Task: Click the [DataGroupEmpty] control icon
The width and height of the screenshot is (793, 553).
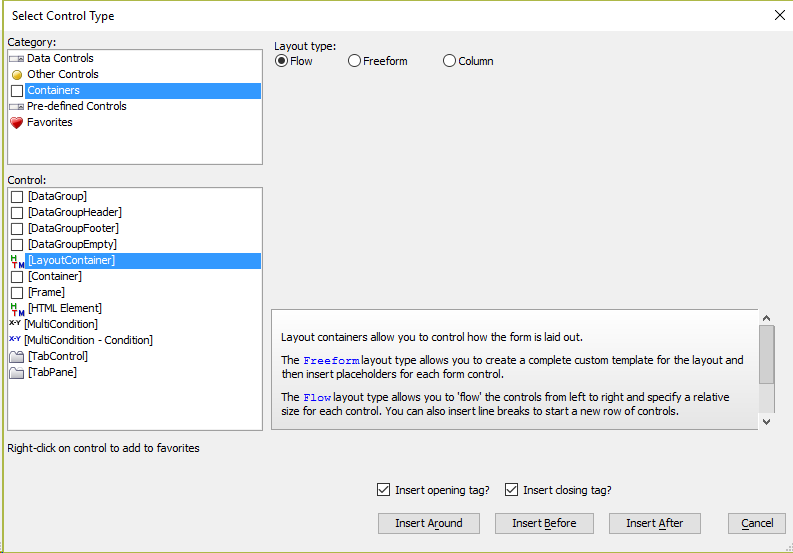Action: 17,245
